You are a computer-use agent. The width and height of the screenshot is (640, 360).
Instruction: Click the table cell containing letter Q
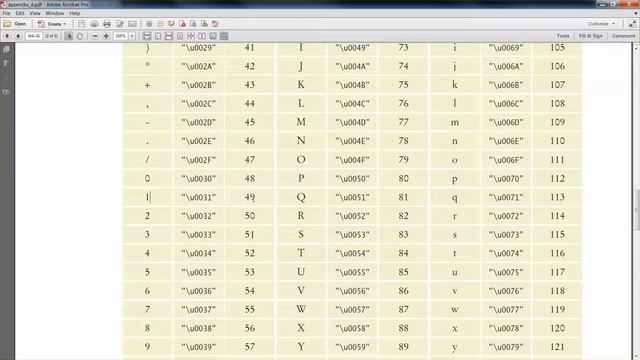[x=301, y=197]
